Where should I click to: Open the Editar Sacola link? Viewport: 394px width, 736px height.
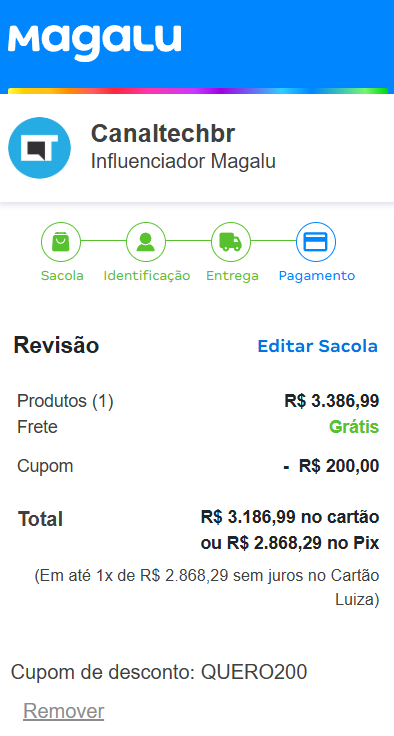click(x=317, y=346)
